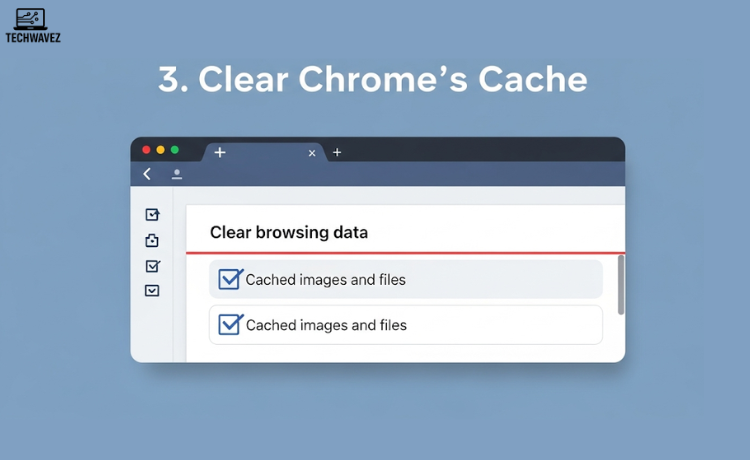This screenshot has width=750, height=460.
Task: Open the profile avatar icon in toolbar
Action: point(177,174)
